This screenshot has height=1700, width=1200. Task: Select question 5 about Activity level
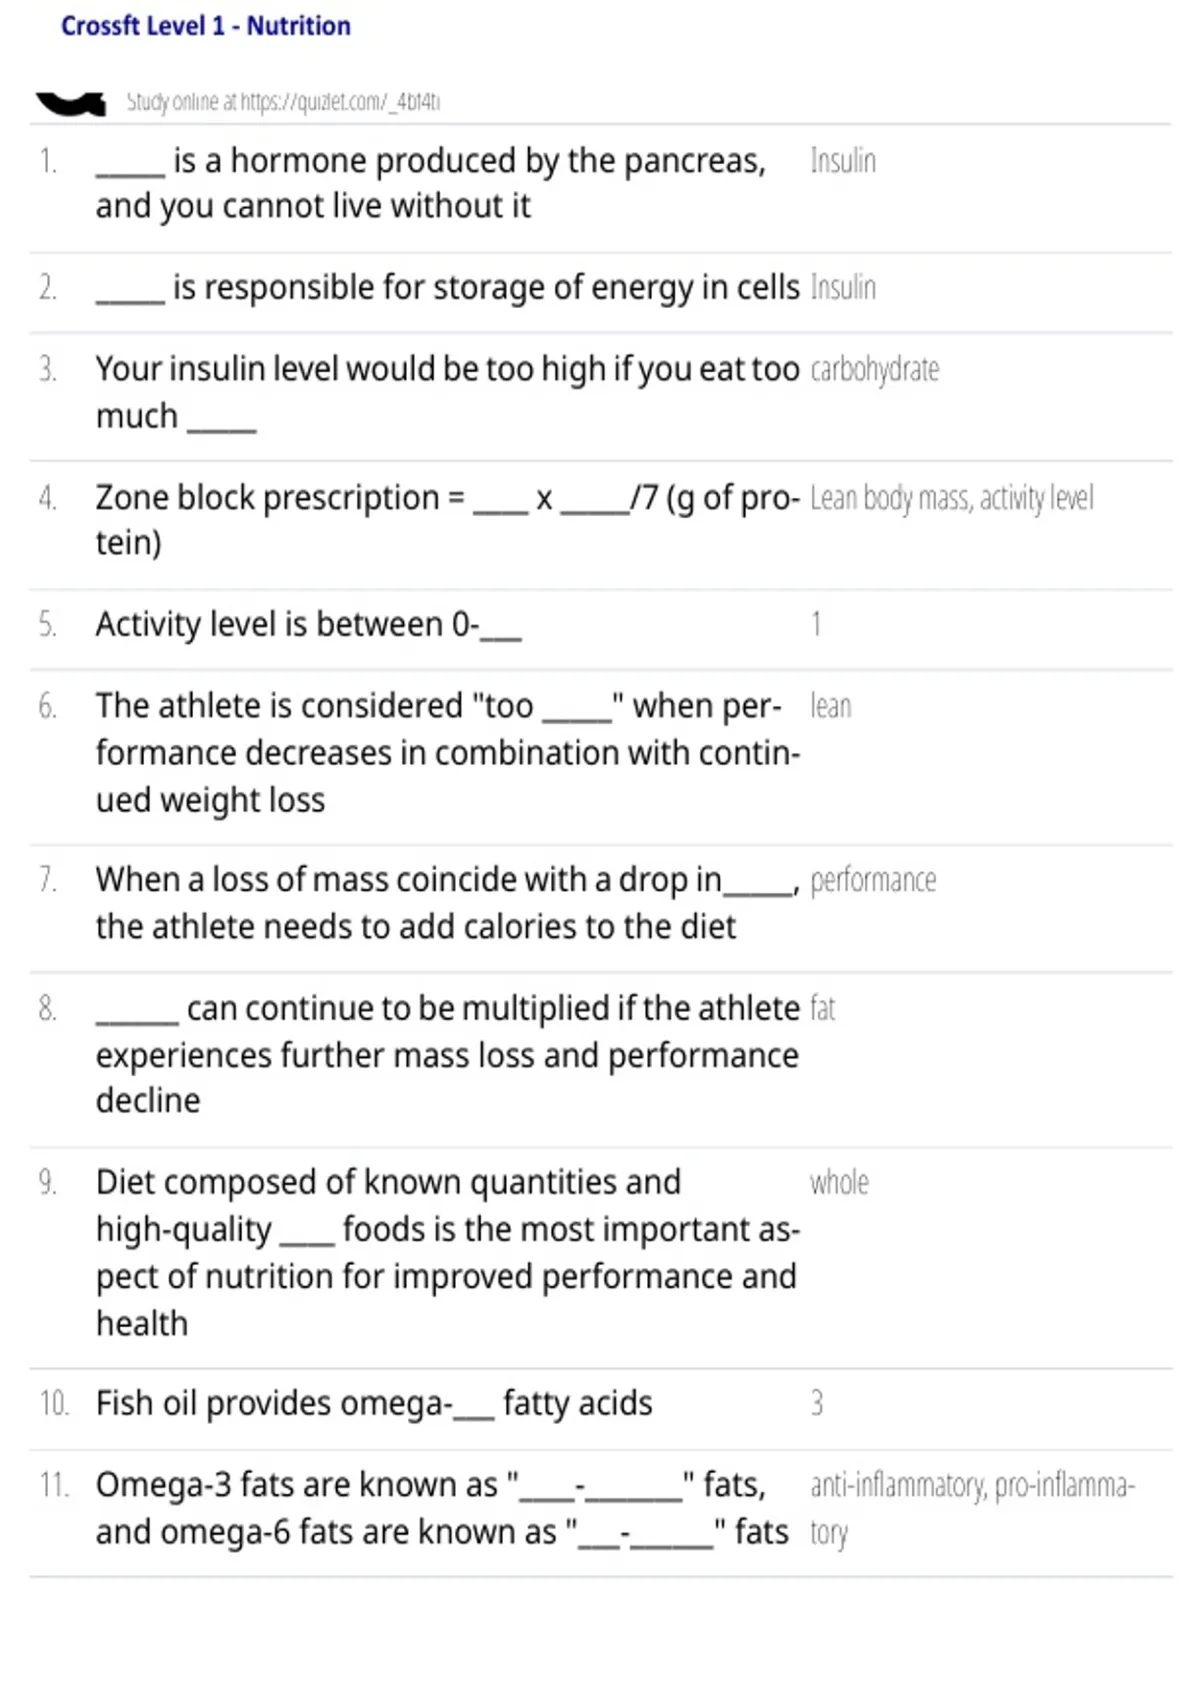[x=309, y=625]
